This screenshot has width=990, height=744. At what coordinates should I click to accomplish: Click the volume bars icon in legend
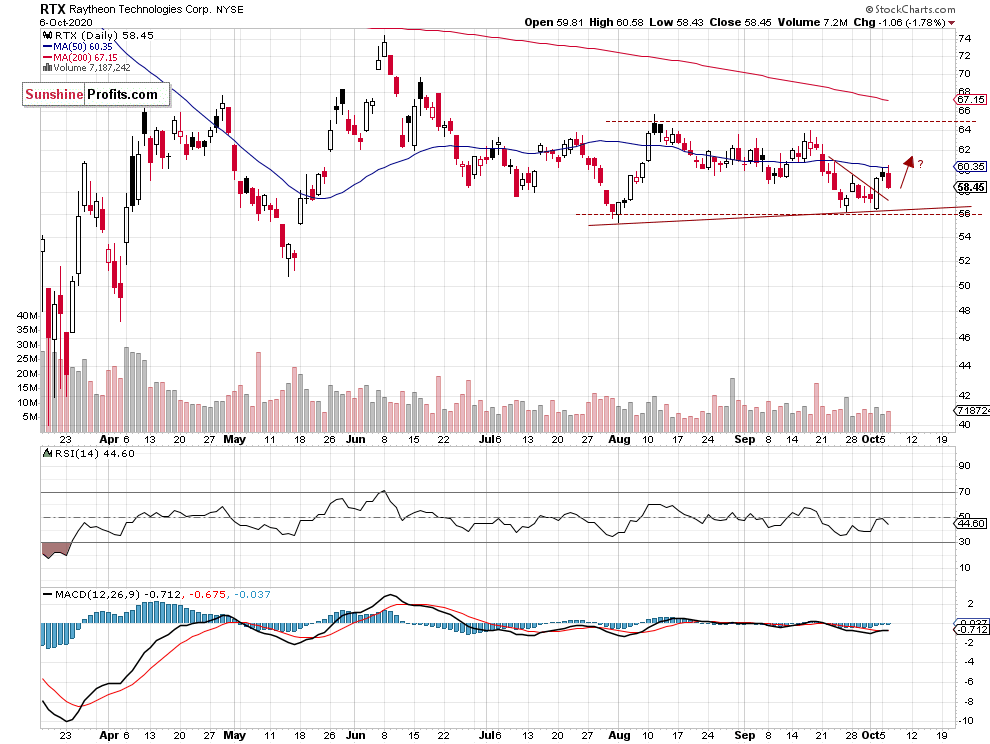point(47,68)
